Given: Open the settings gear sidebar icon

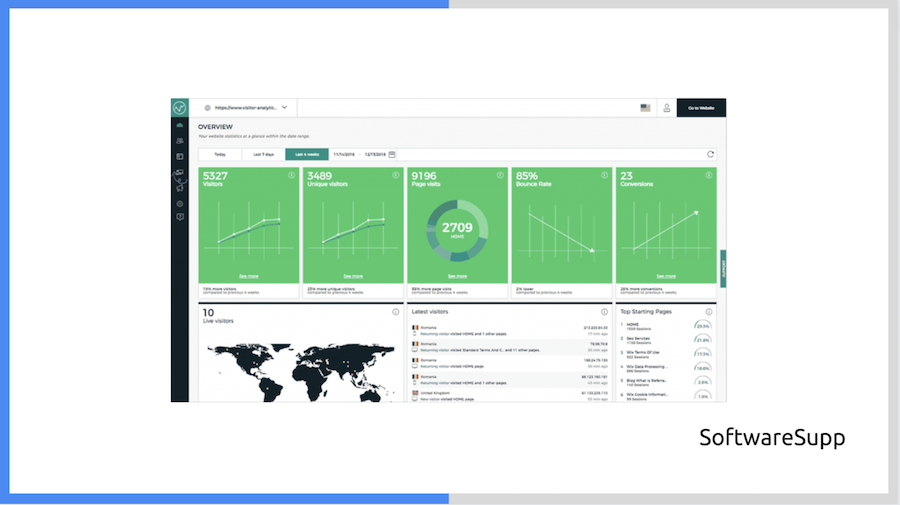Looking at the screenshot, I should (180, 204).
